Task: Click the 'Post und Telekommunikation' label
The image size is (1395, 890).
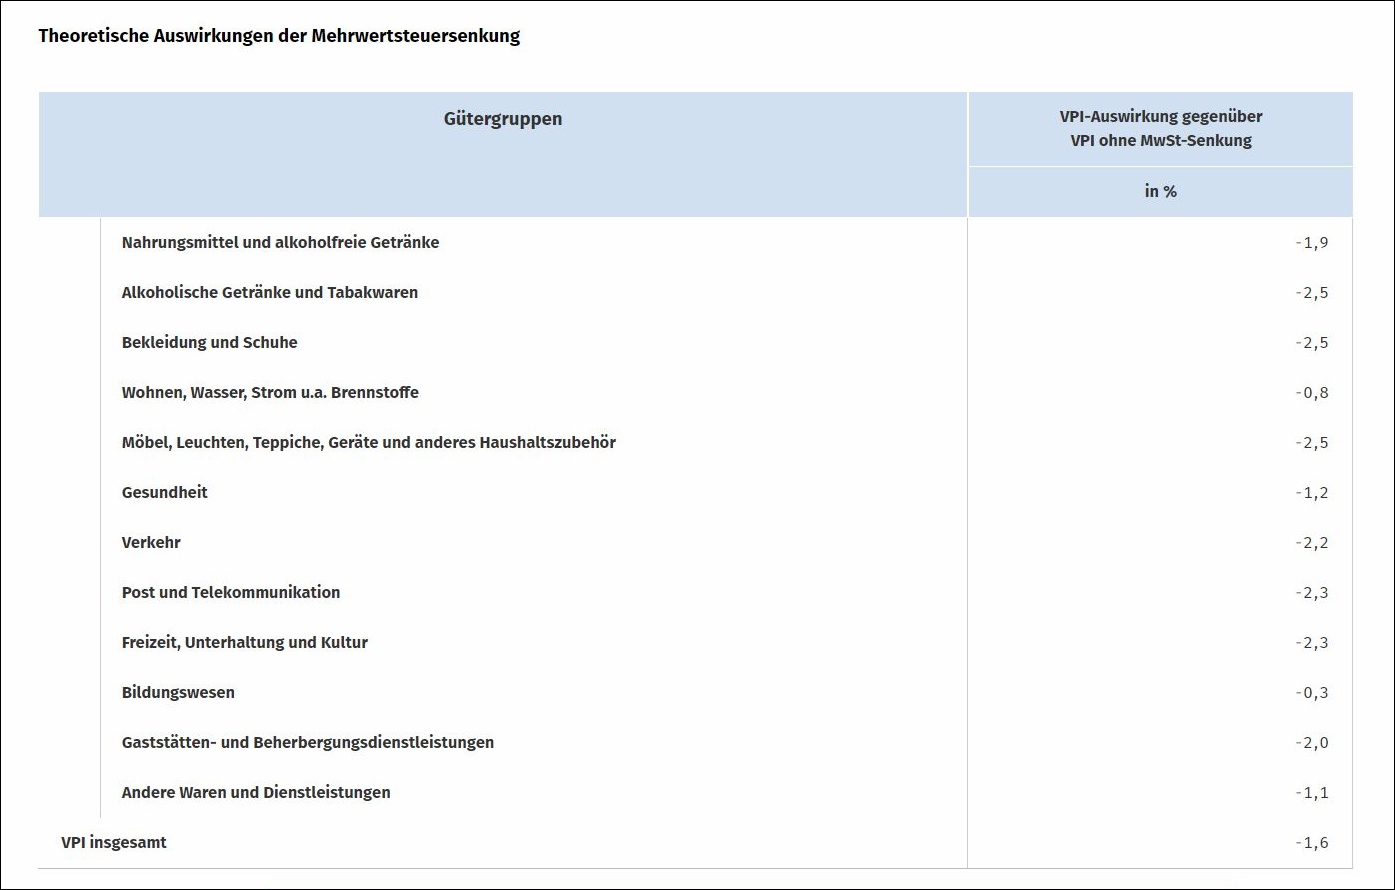Action: [231, 592]
